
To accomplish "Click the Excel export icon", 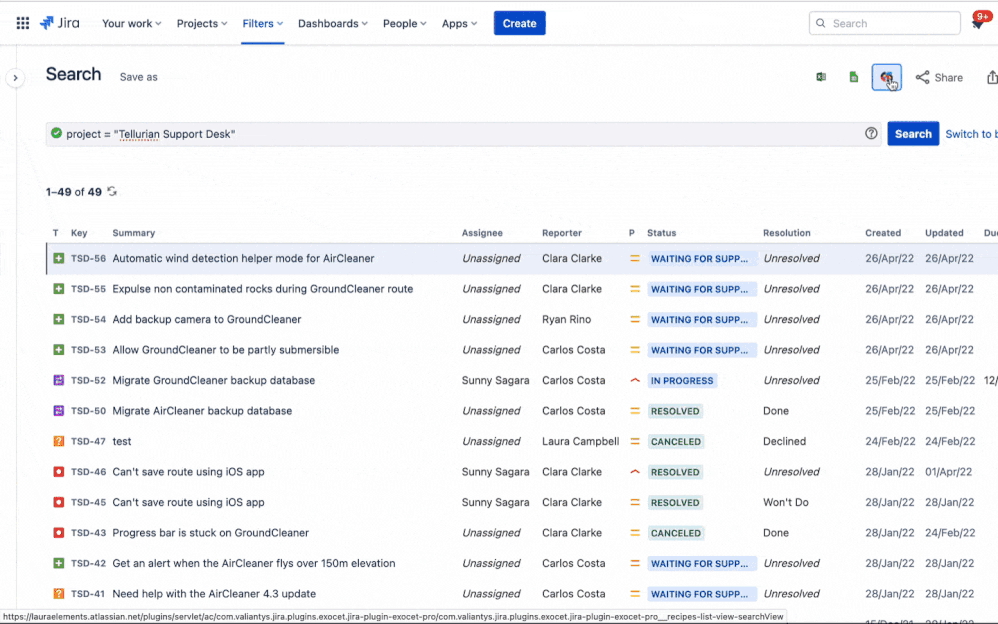I will coord(821,77).
